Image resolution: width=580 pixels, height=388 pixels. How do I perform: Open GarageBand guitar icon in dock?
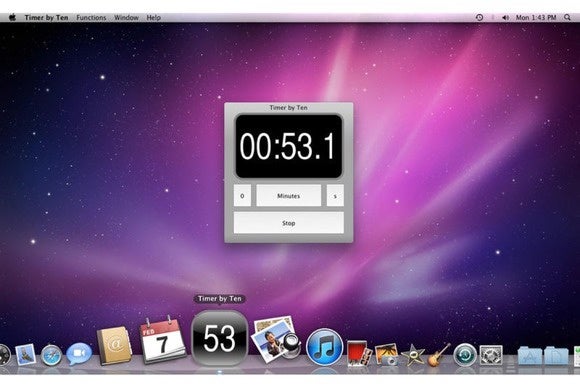click(439, 355)
